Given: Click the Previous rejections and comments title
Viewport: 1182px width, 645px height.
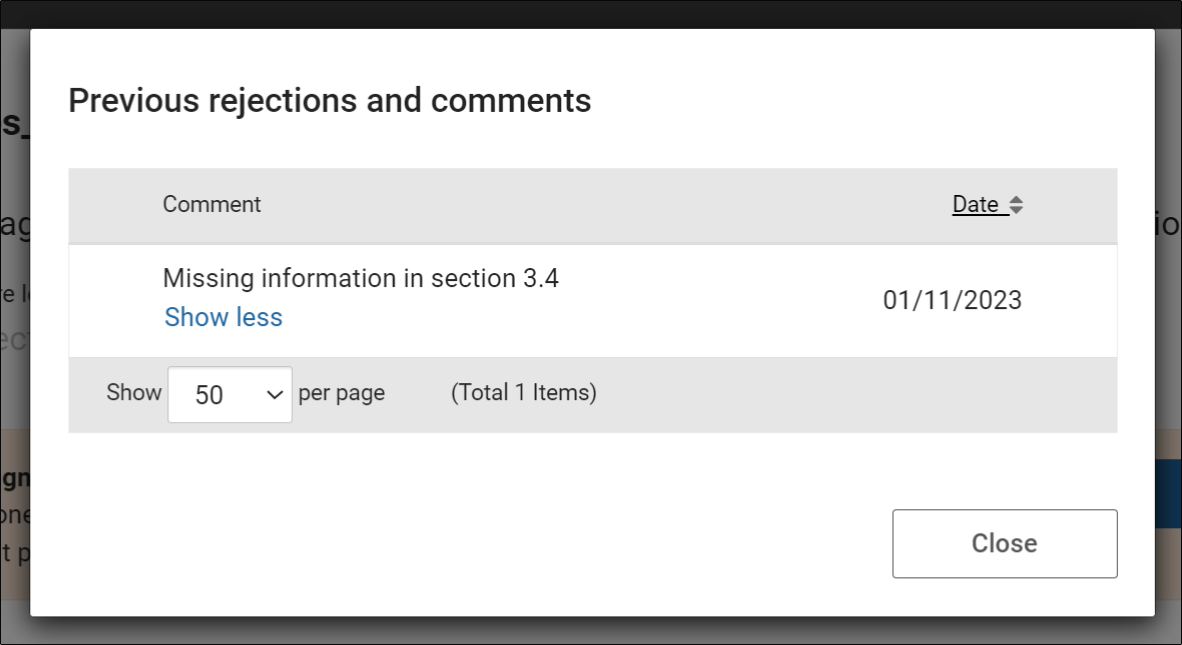Looking at the screenshot, I should (x=329, y=100).
